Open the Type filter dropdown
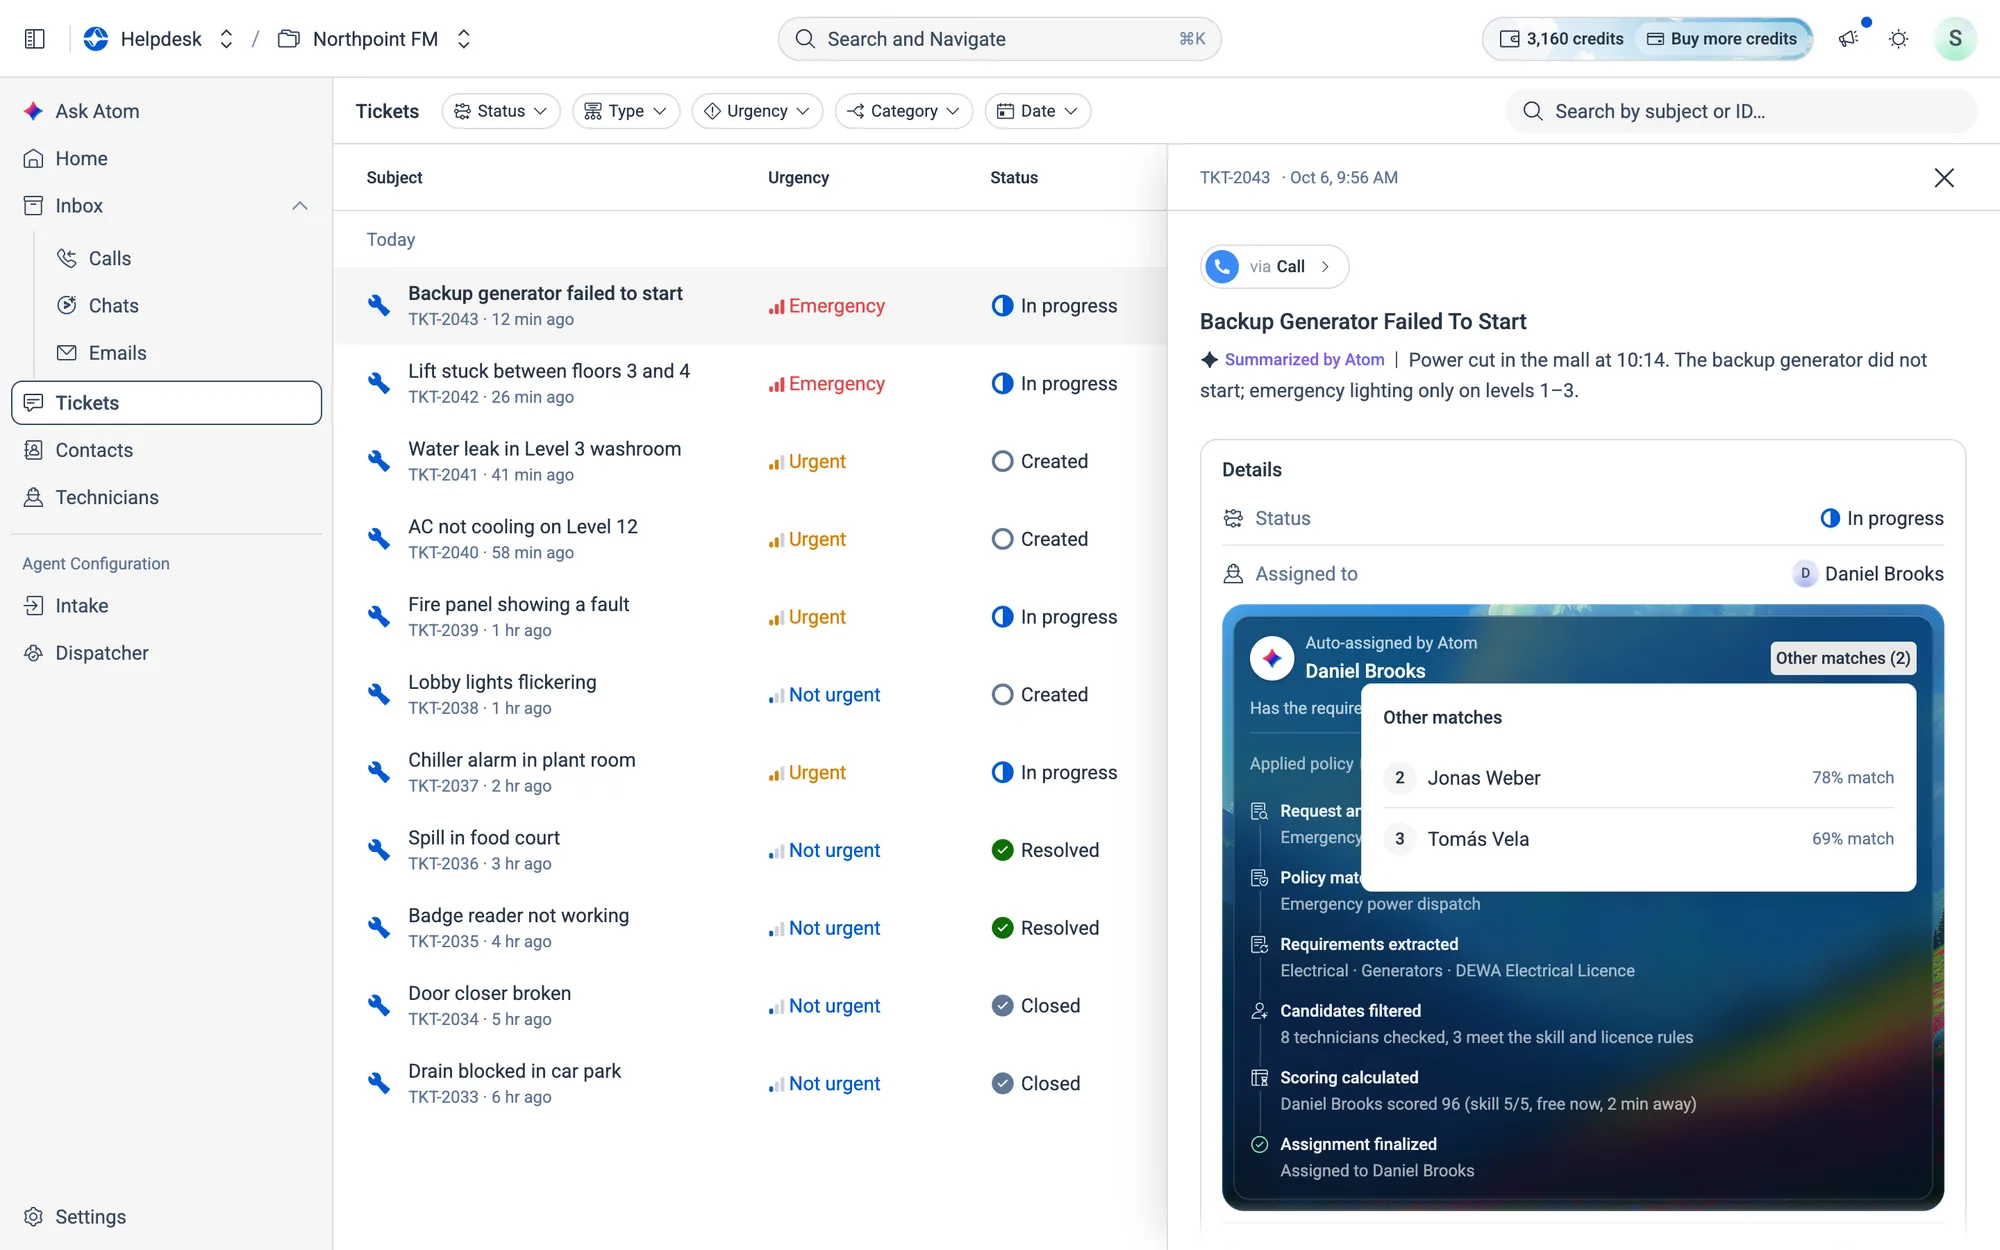 tap(626, 111)
